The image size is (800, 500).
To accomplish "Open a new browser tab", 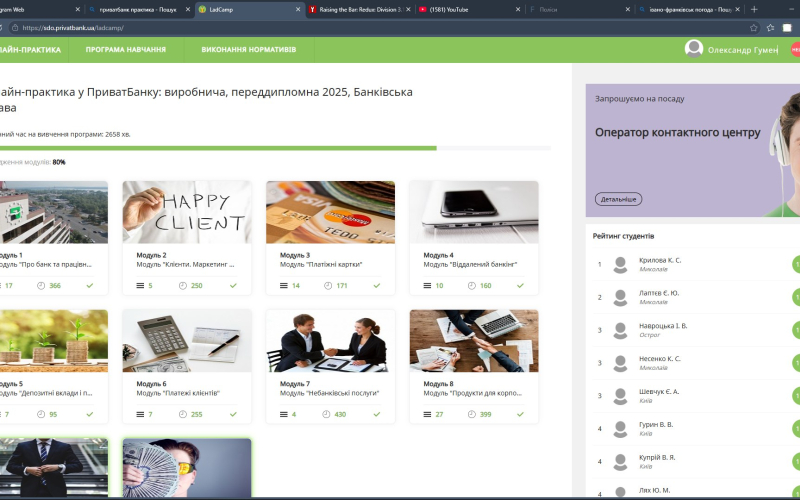I will pos(754,9).
